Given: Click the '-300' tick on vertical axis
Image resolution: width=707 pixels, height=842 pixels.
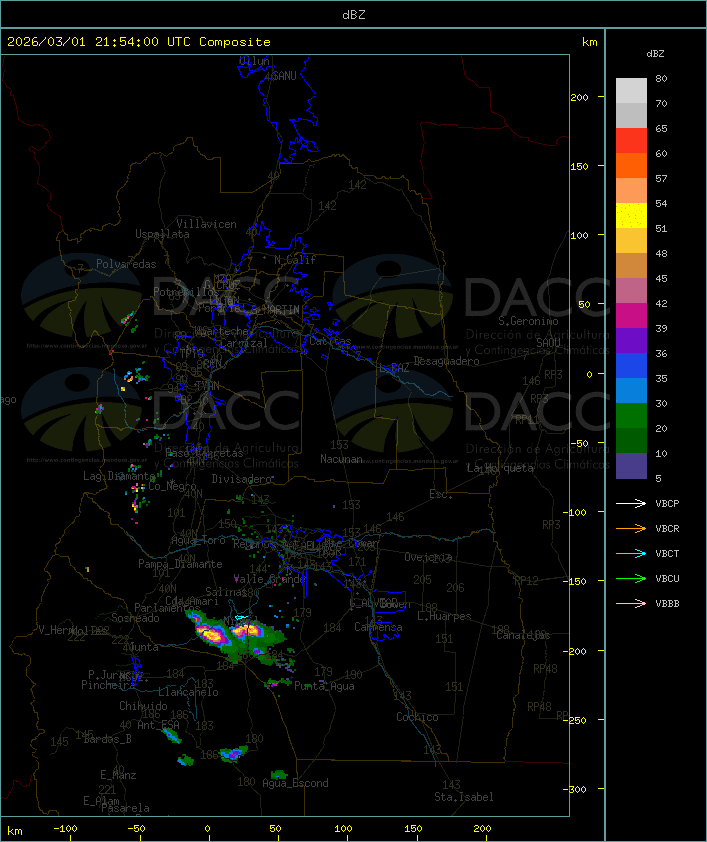Looking at the screenshot, I should 577,789.
